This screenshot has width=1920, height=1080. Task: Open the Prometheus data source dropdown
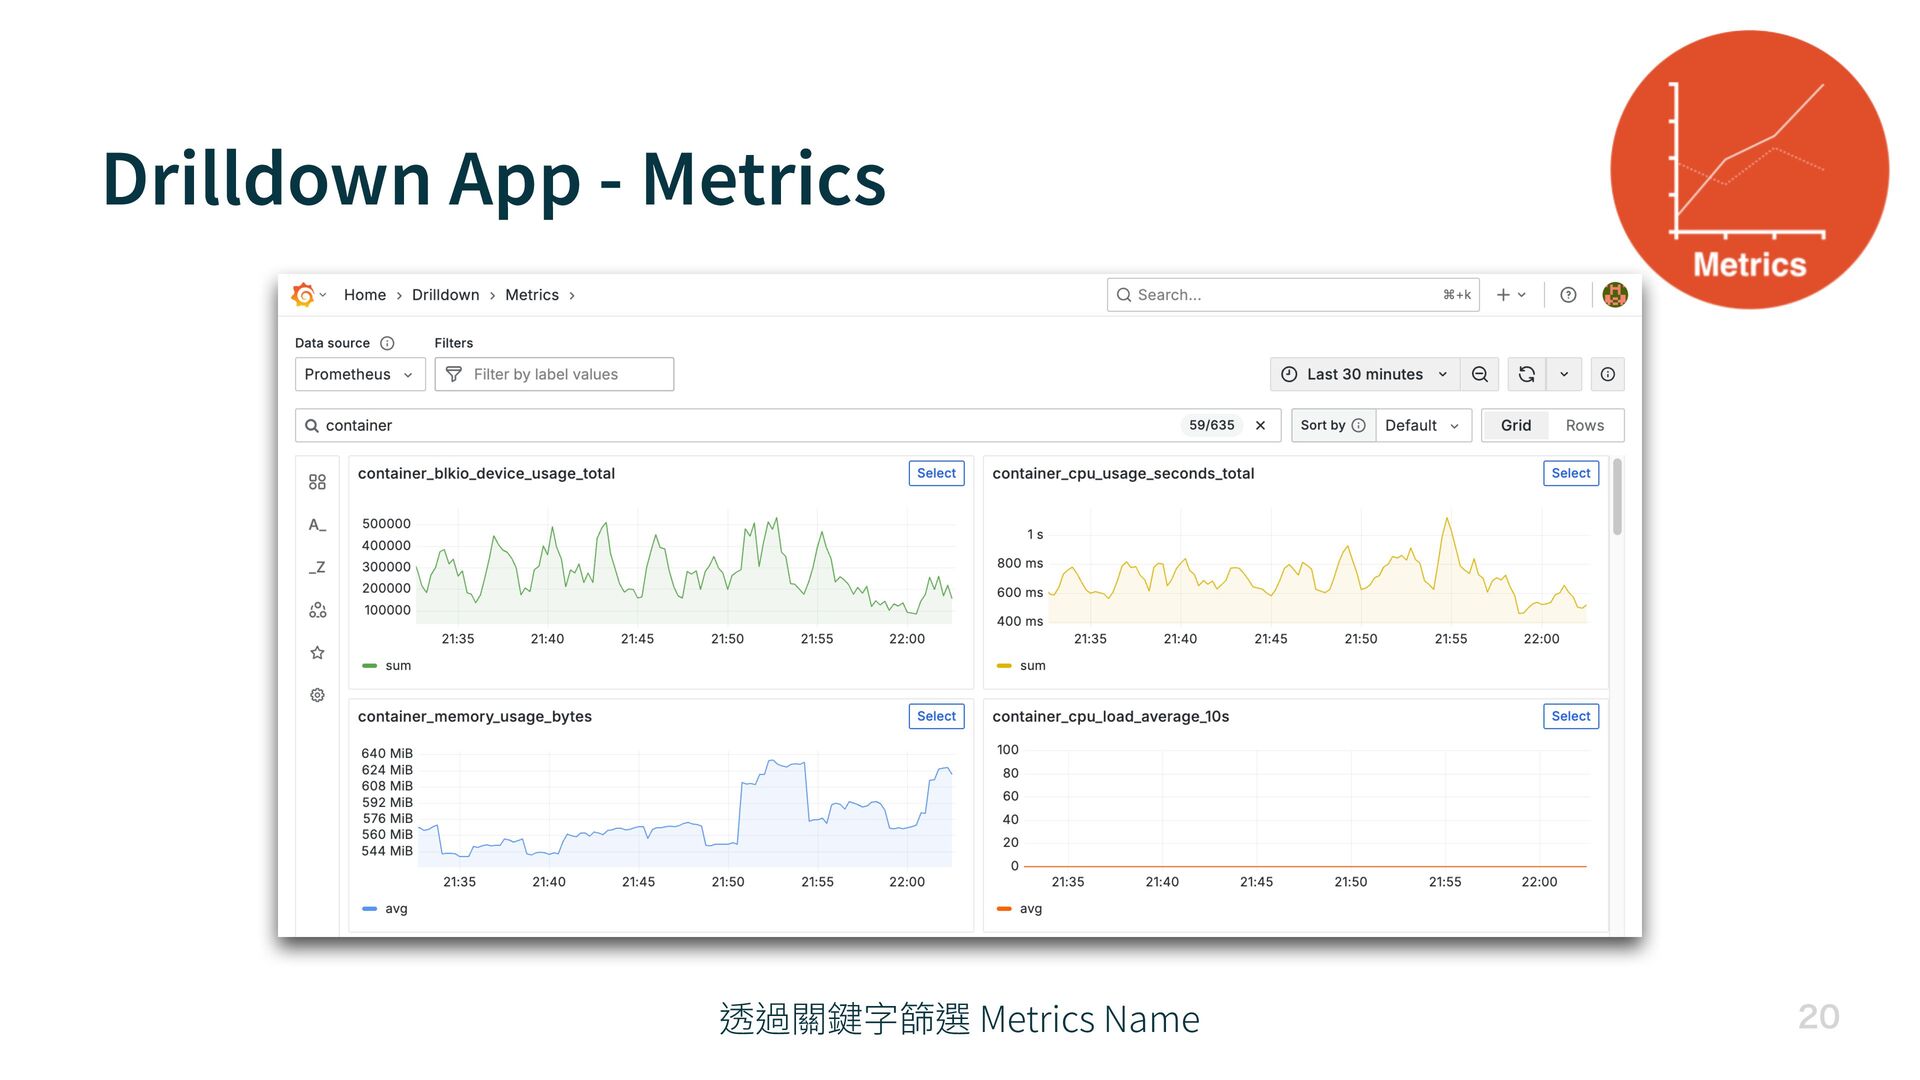click(x=359, y=374)
